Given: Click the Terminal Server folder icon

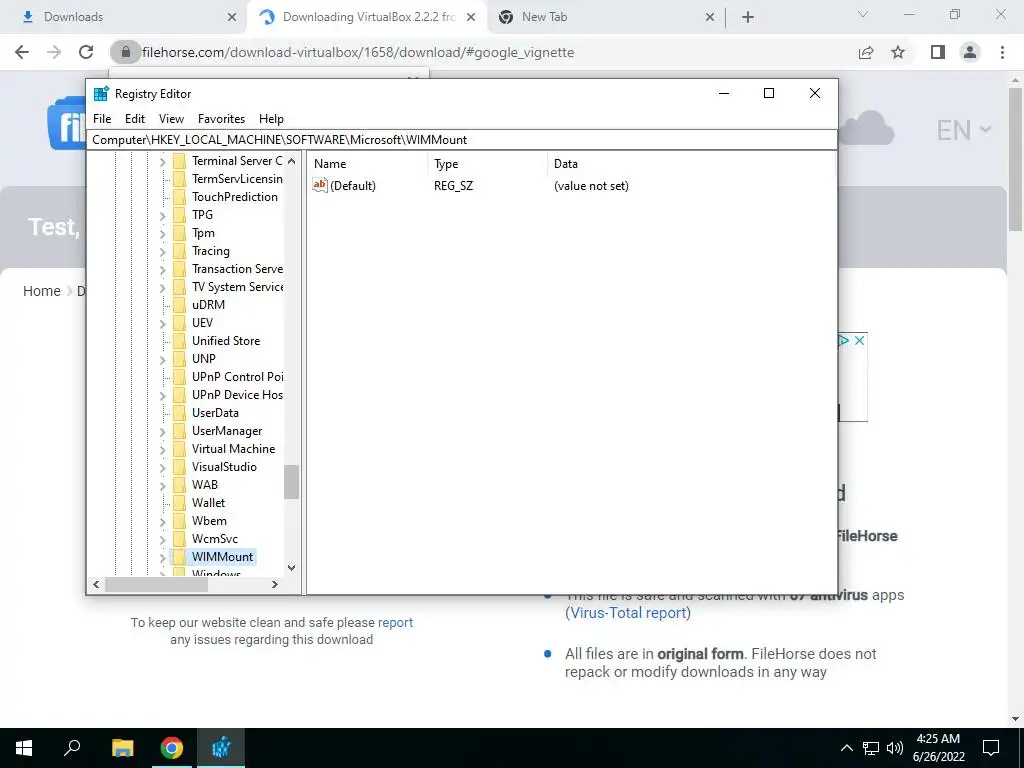Looking at the screenshot, I should click(180, 161).
